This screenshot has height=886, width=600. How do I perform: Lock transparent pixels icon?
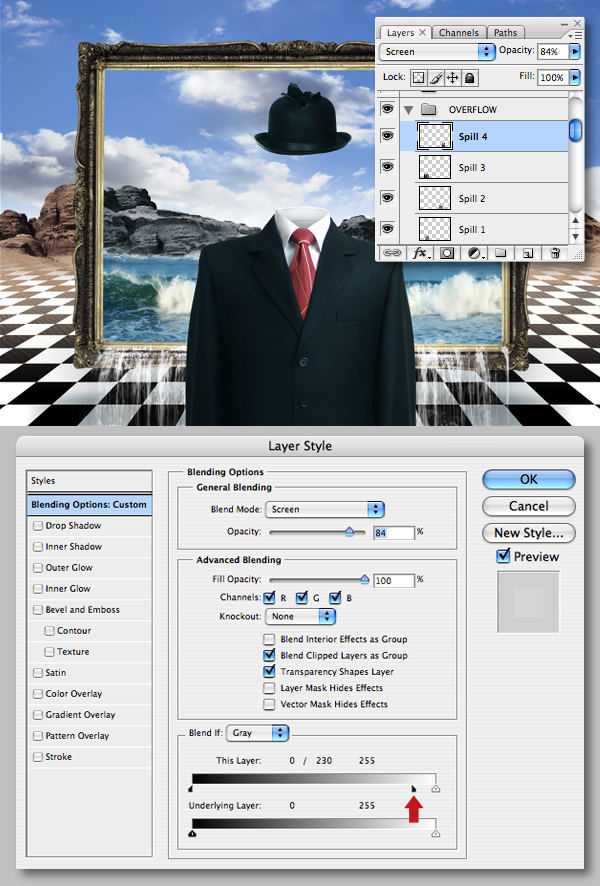click(x=418, y=77)
